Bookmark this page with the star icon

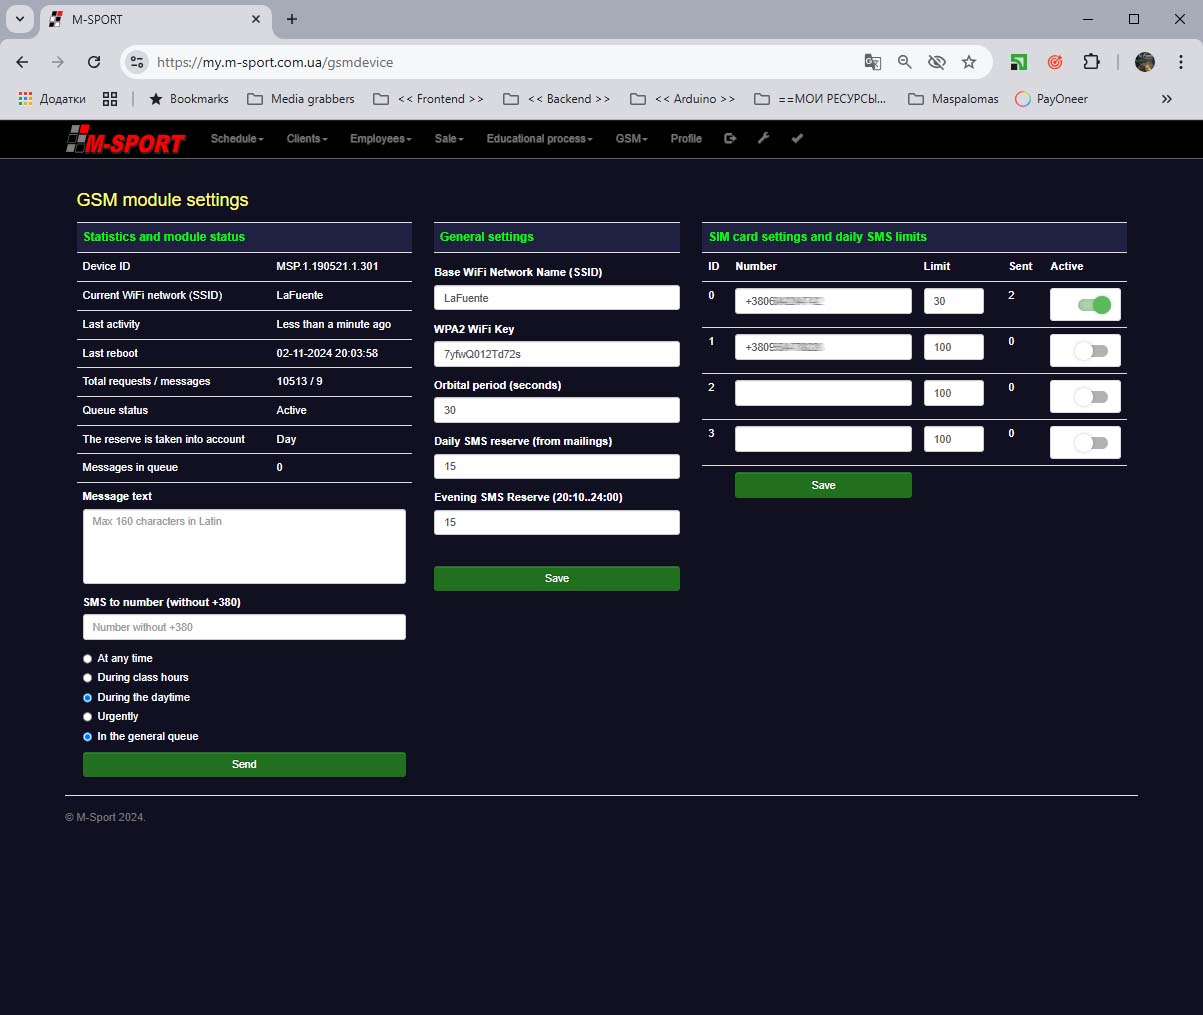(968, 62)
